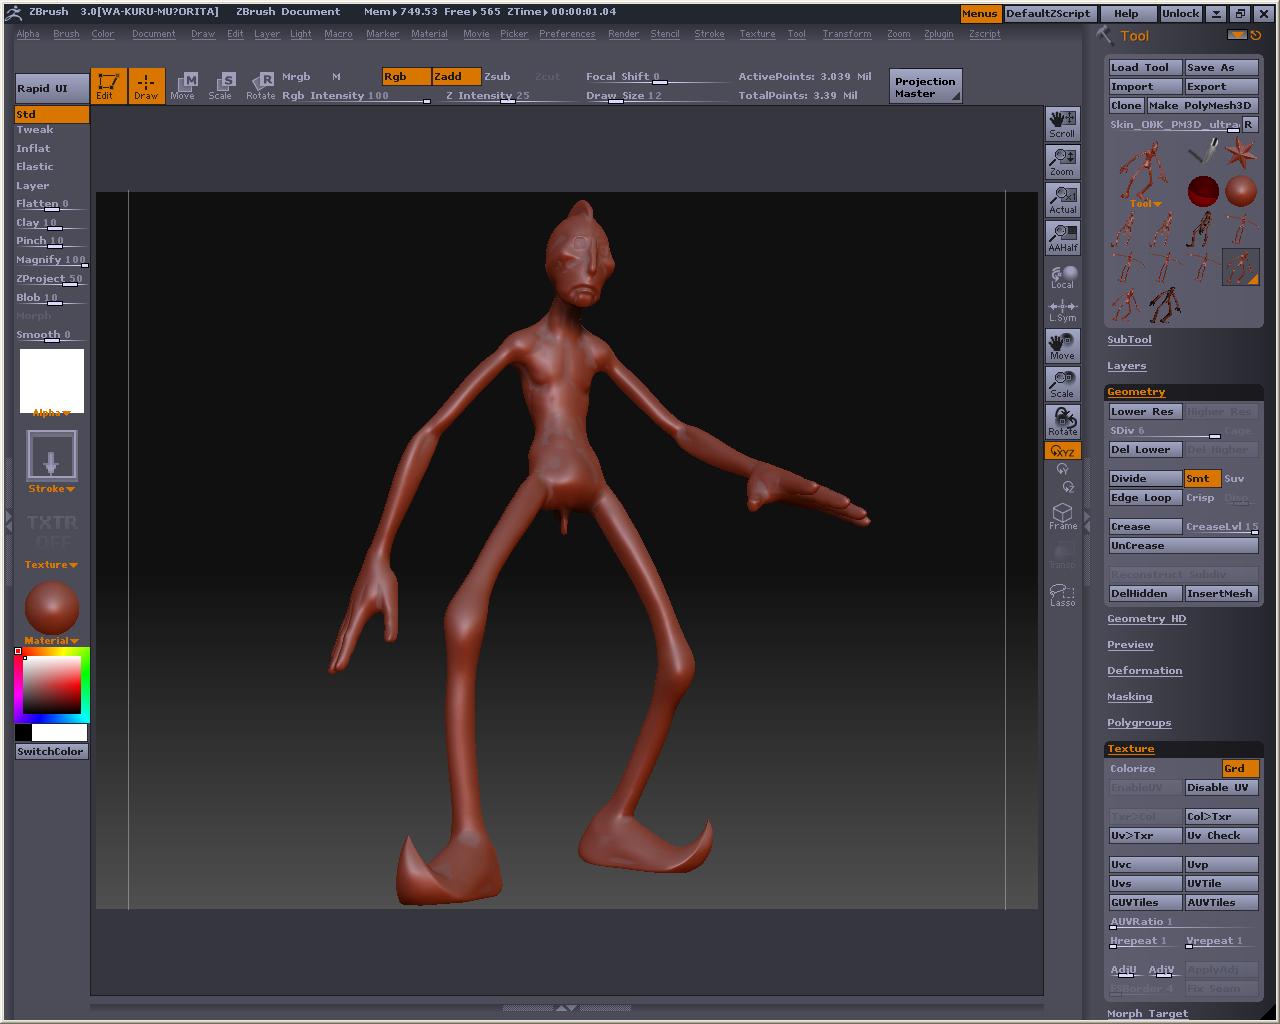
Task: Click the Load Tool button
Action: pos(1145,68)
